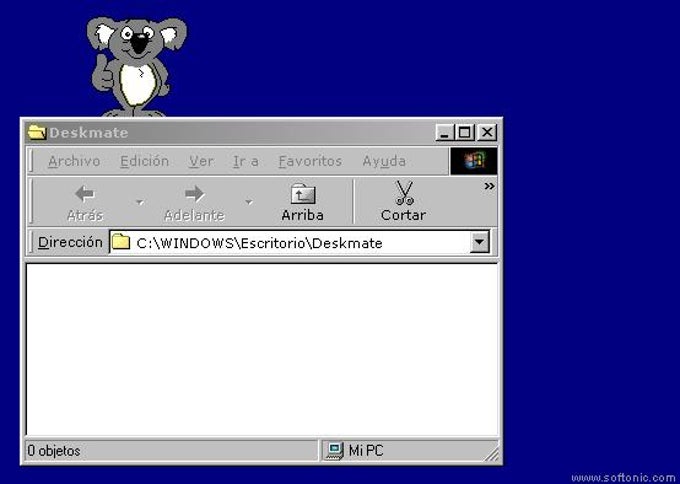Click the folder icon in the address bar

(121, 242)
